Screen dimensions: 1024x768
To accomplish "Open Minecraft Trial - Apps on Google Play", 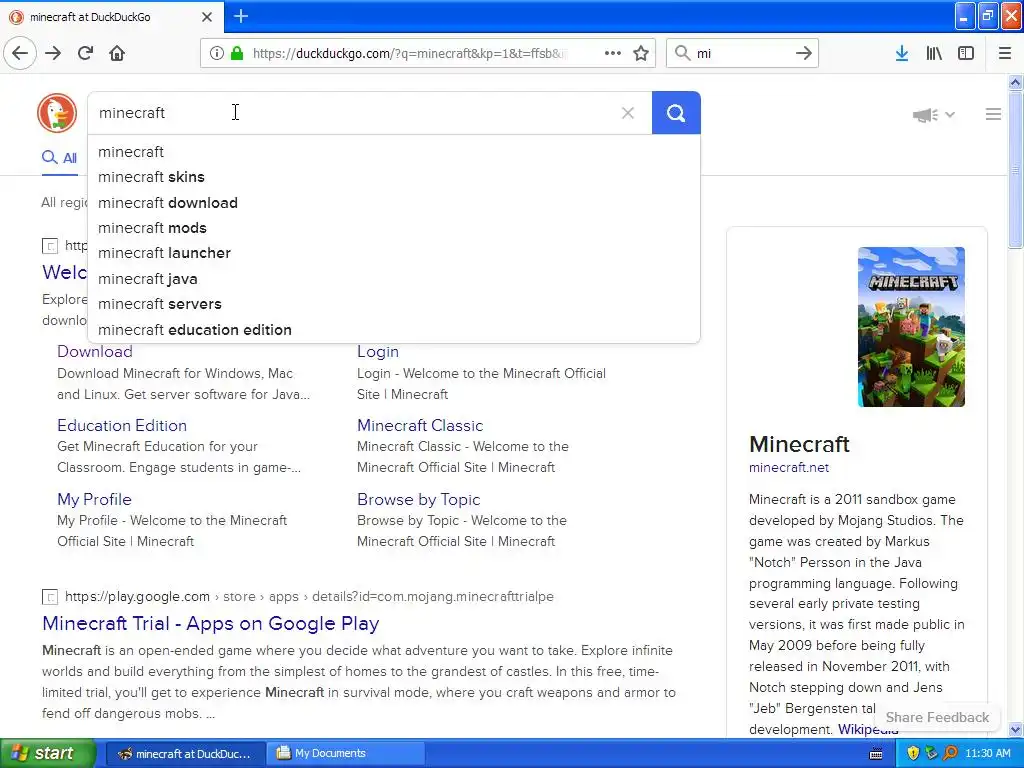I will [x=210, y=623].
